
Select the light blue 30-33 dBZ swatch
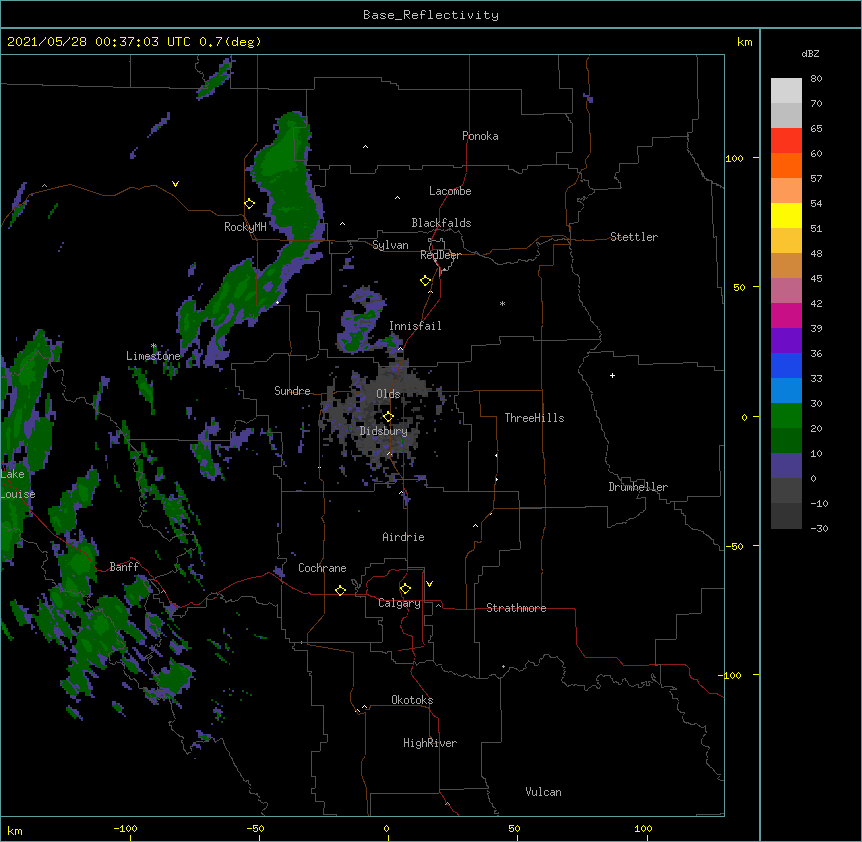click(786, 391)
